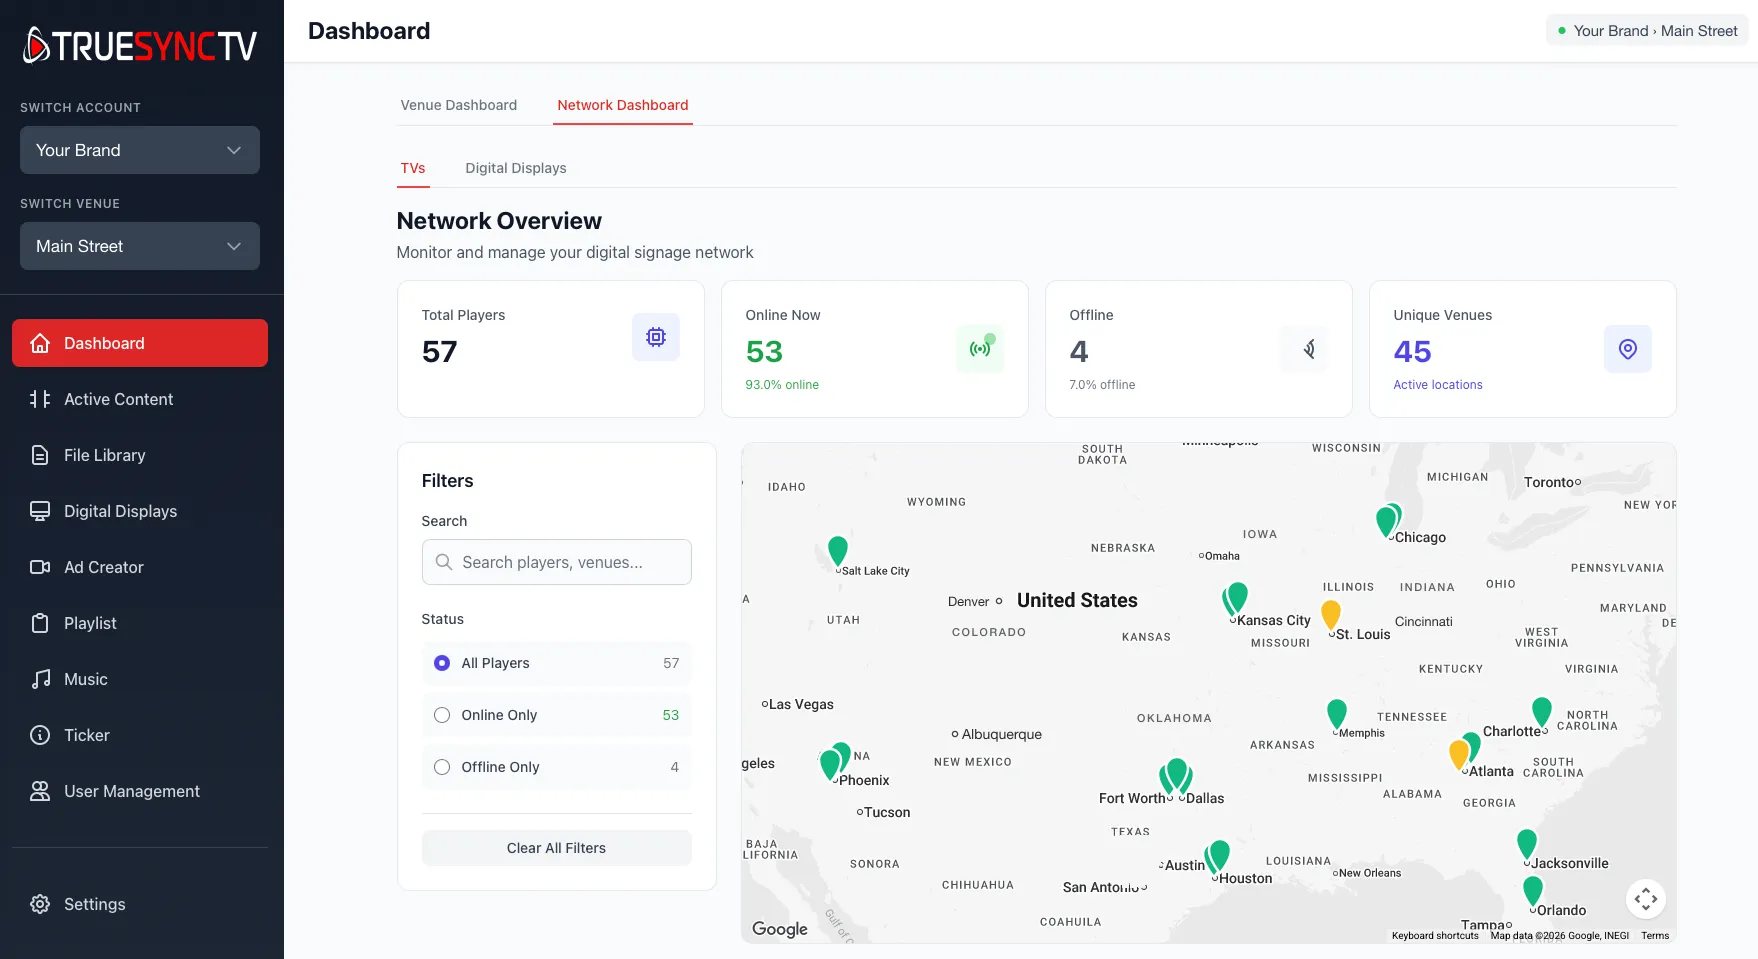Click the Total Players chip icon
The height and width of the screenshot is (959, 1758).
(x=656, y=337)
